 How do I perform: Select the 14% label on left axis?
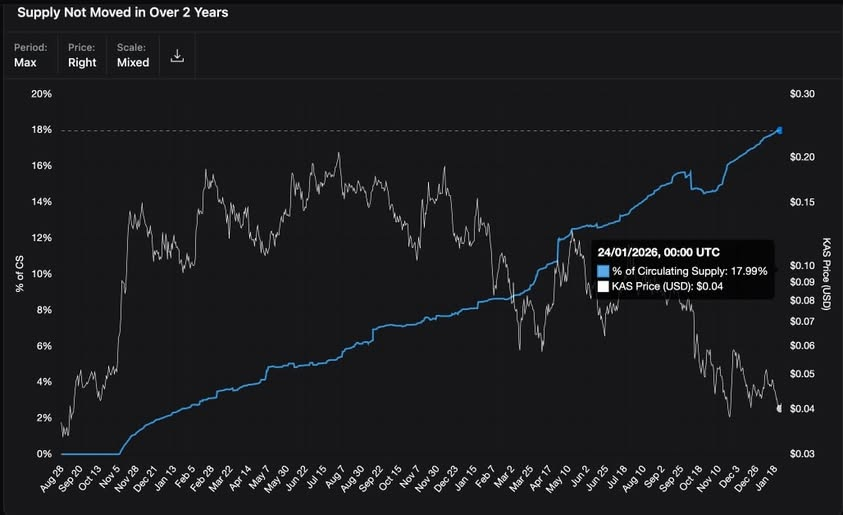click(x=41, y=202)
